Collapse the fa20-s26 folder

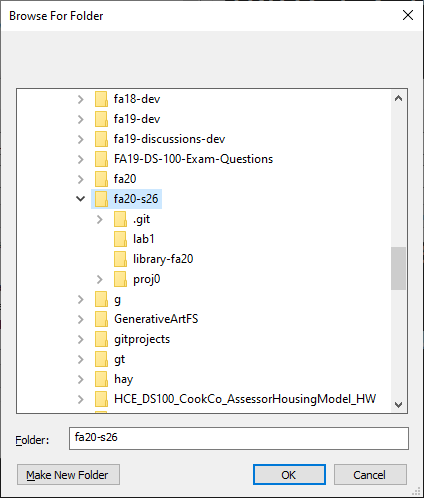point(80,199)
